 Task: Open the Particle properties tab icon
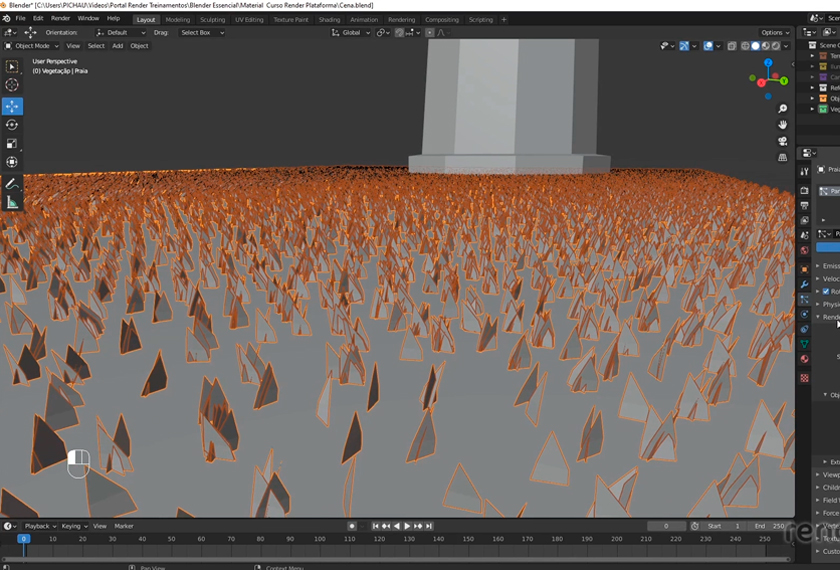[804, 299]
